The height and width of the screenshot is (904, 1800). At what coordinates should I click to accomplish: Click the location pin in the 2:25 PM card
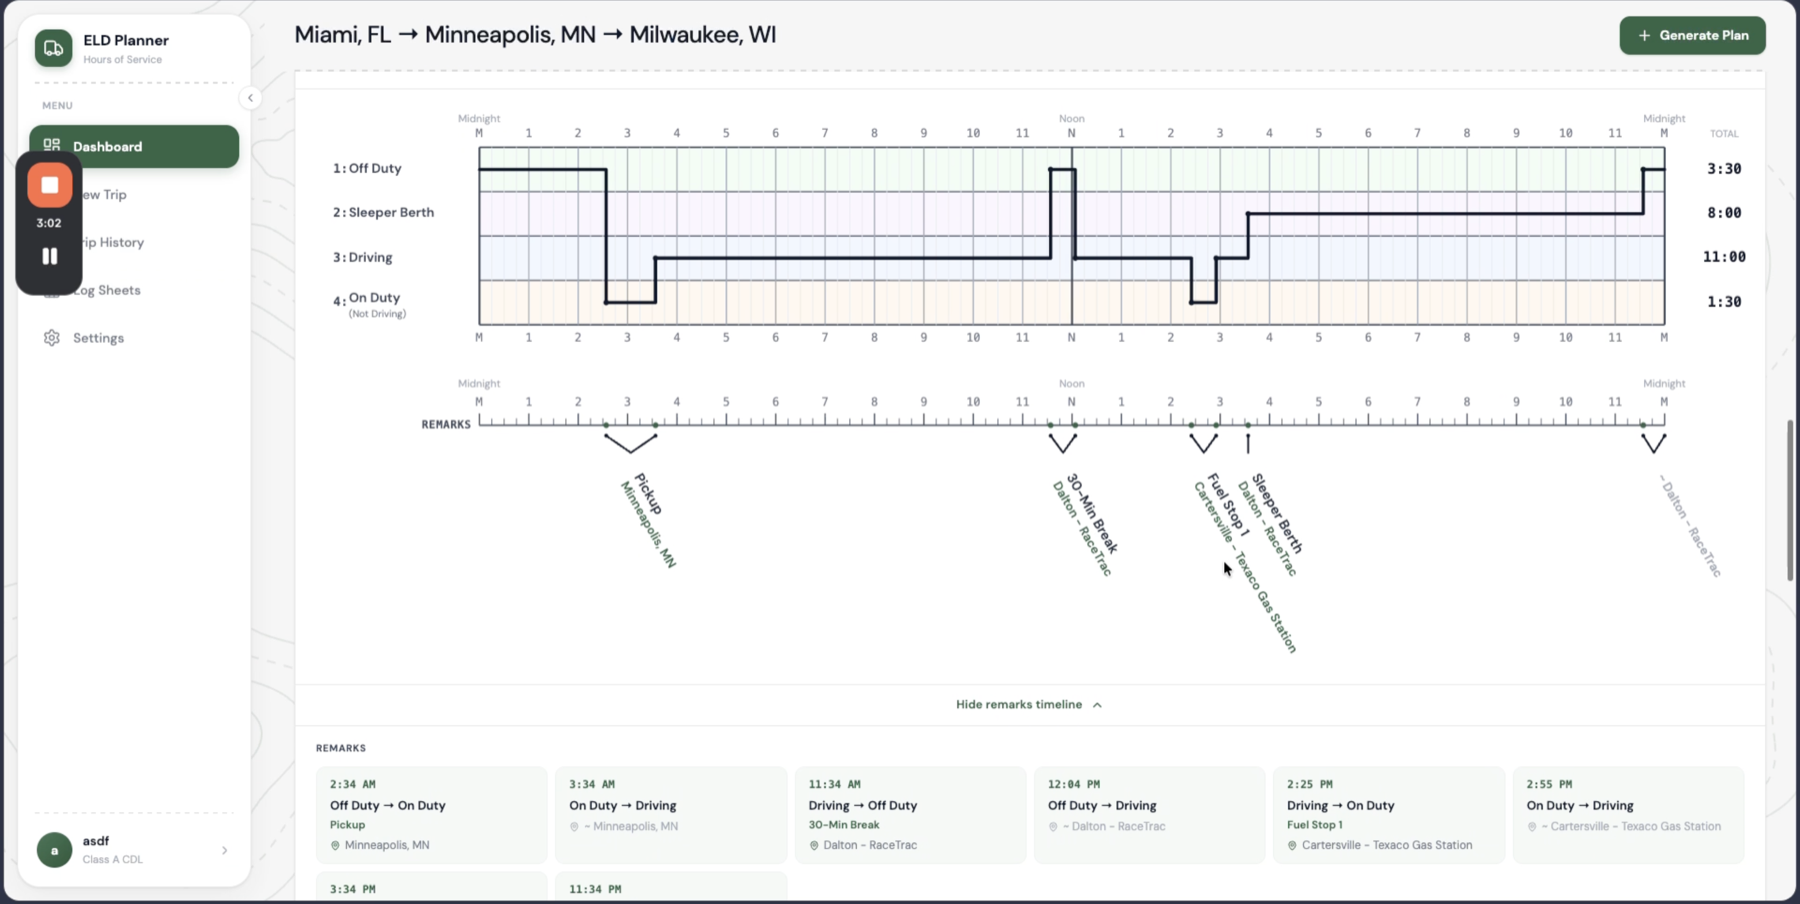(x=1292, y=846)
